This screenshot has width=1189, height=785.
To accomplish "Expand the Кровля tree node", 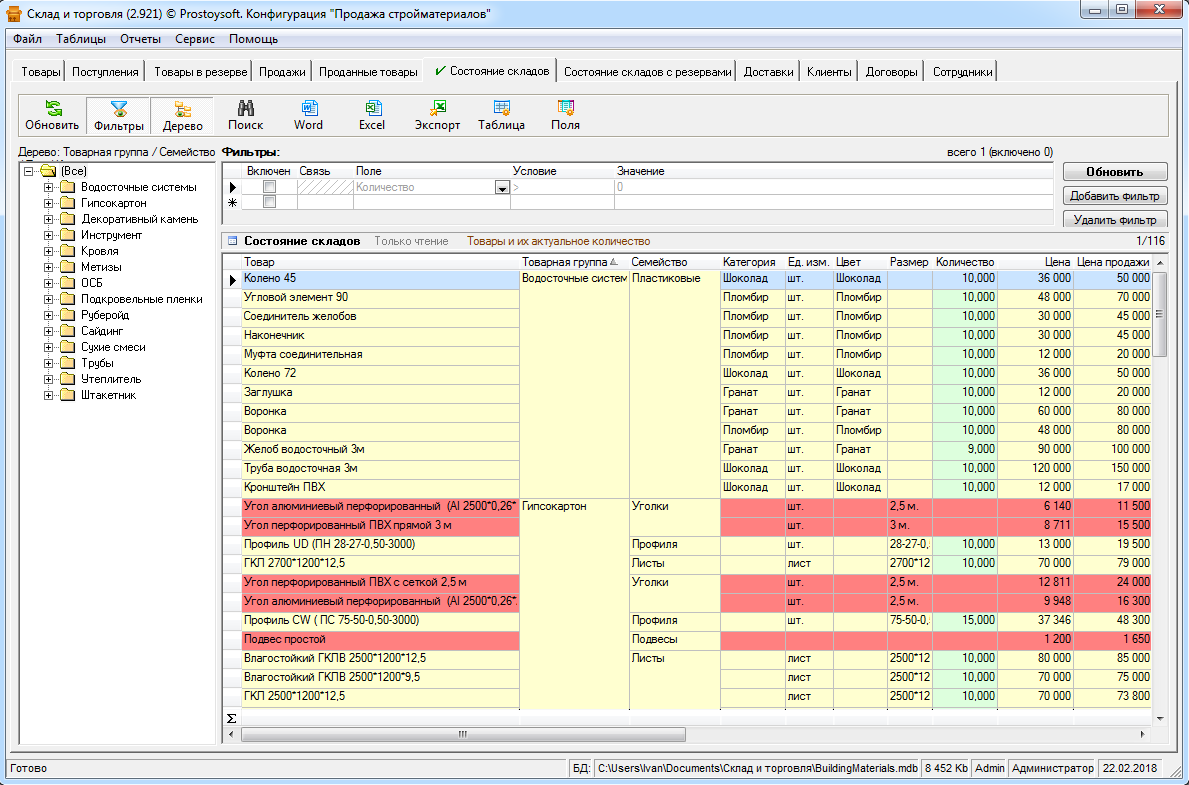I will click(x=48, y=251).
